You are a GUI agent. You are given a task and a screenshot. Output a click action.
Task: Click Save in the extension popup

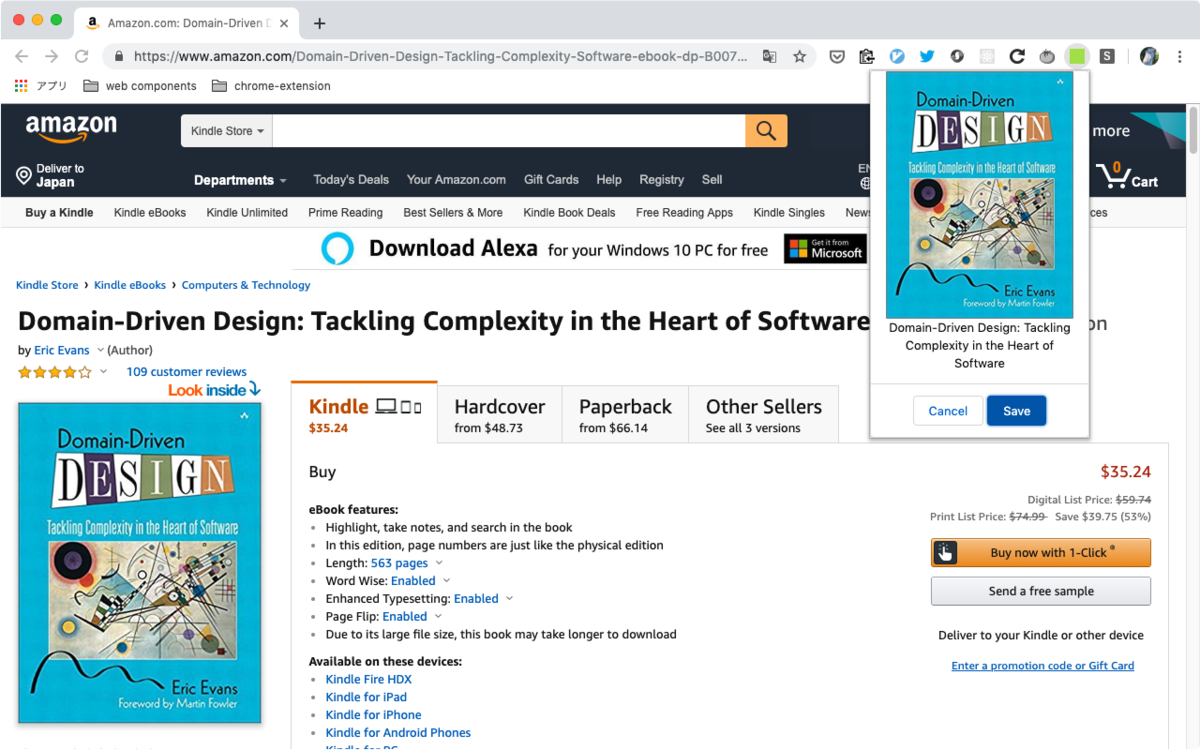point(1016,411)
